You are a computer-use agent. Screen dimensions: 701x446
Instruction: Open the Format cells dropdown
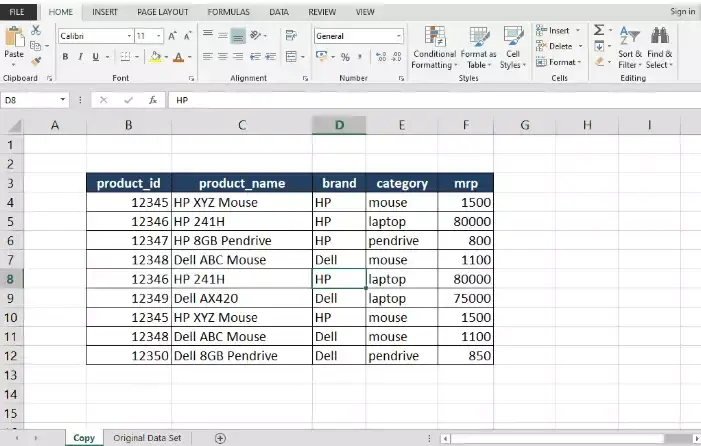[x=558, y=62]
